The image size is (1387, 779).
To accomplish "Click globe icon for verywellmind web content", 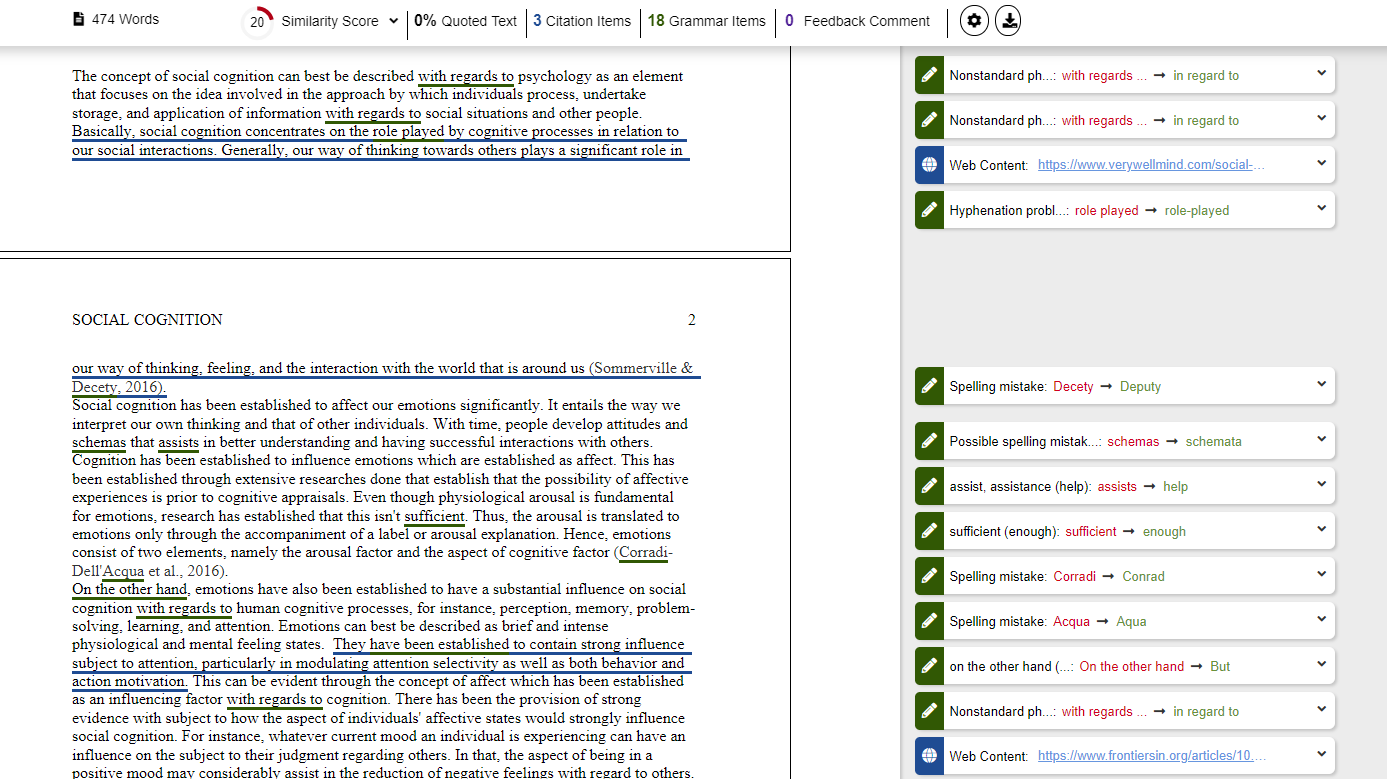I will click(929, 165).
